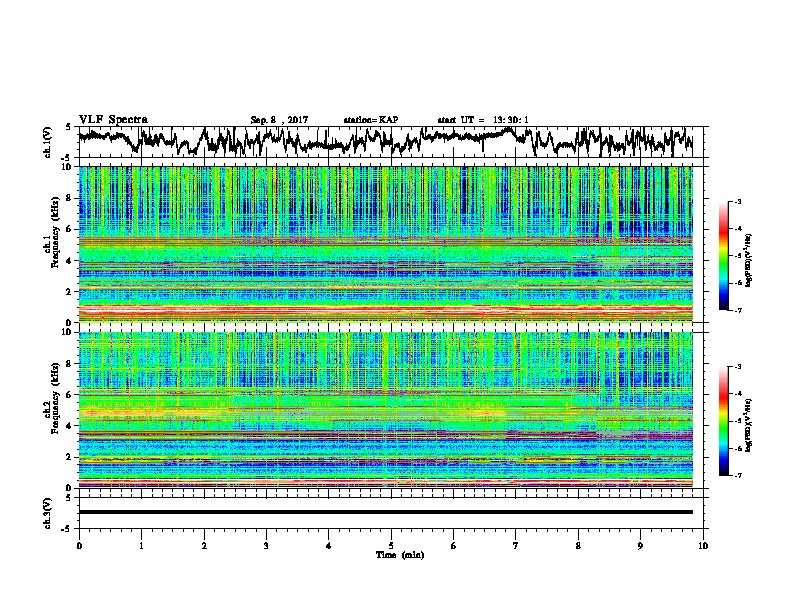Viewport: 792px width, 612px height.
Task: Click the lower ch.2 color scale bar
Action: 723,421
